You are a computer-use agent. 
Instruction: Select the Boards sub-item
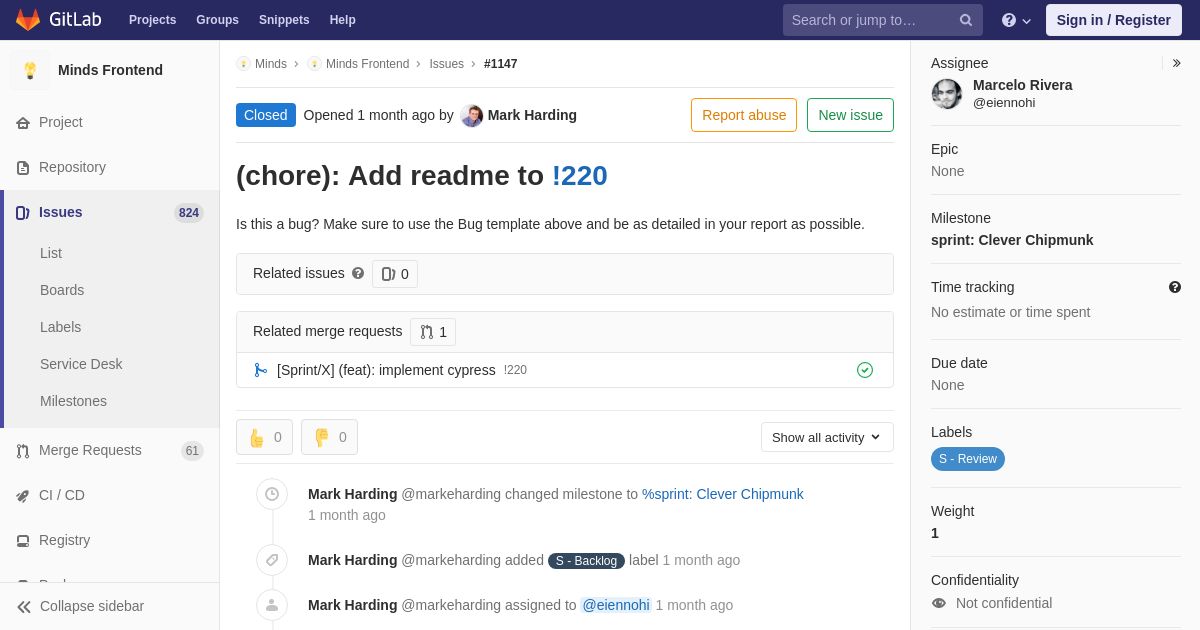tap(62, 290)
